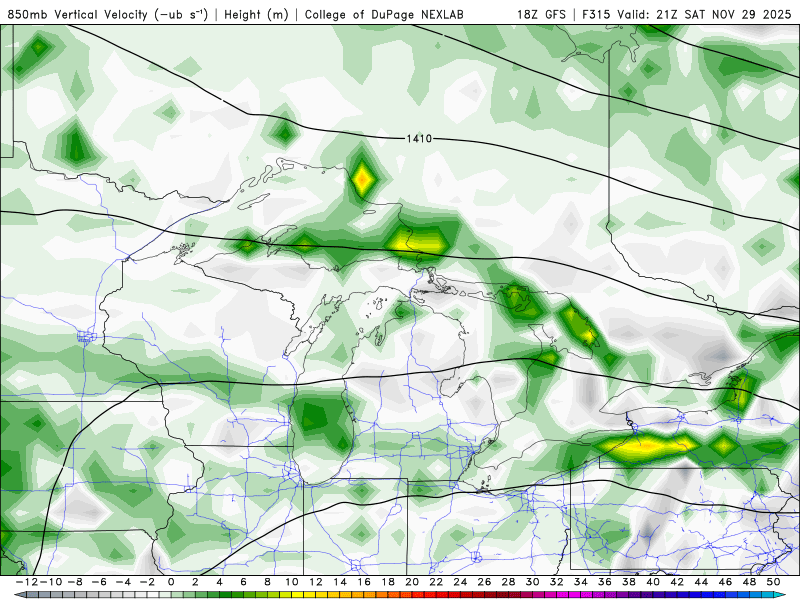Click the "-8" color scale label
Image resolution: width=800 pixels, height=600 pixels.
pyautogui.click(x=74, y=582)
